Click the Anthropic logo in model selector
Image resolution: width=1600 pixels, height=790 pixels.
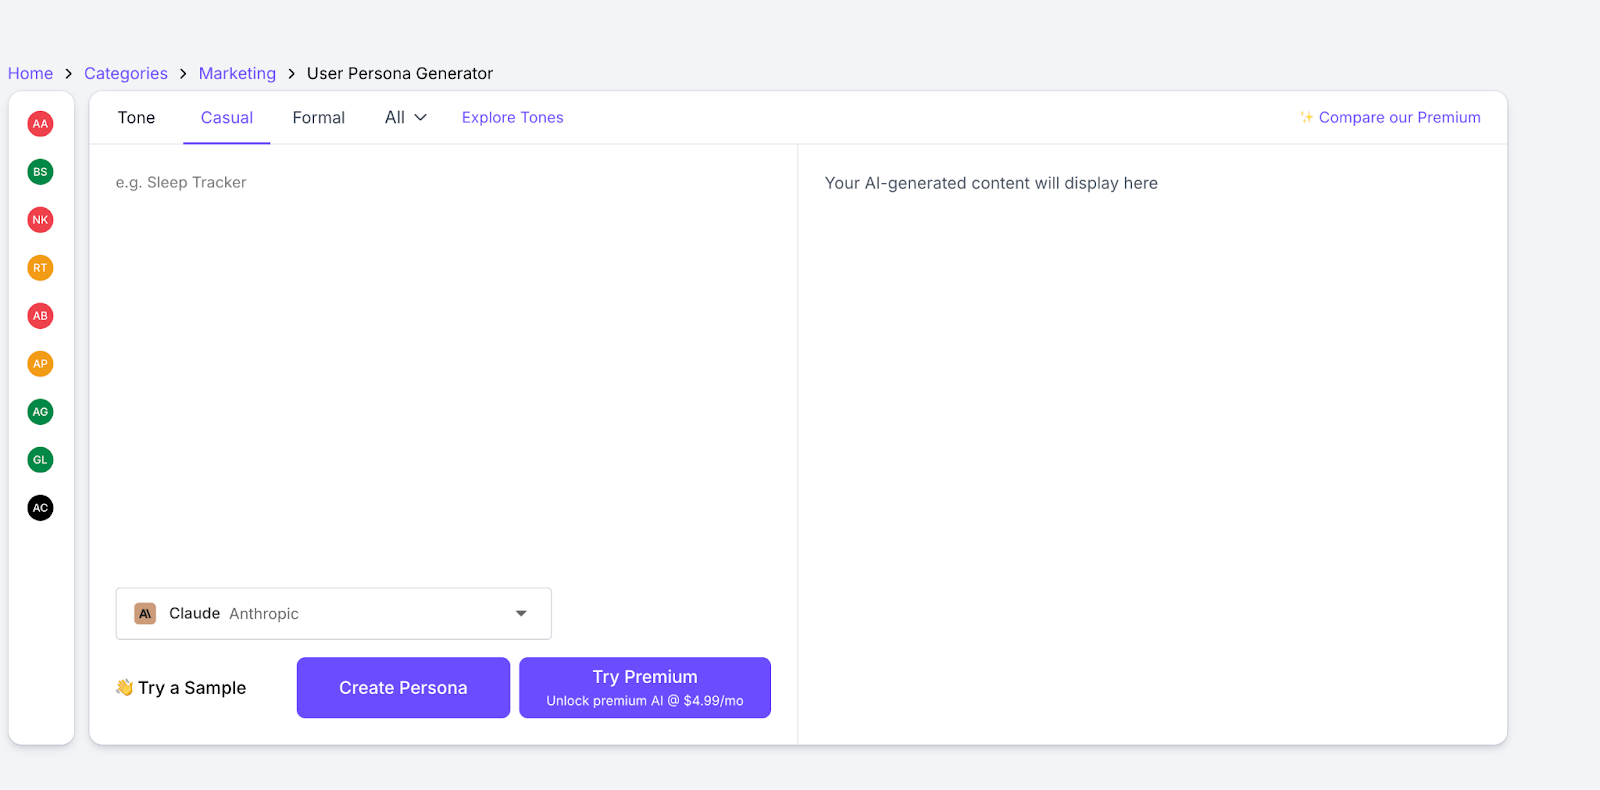(145, 614)
